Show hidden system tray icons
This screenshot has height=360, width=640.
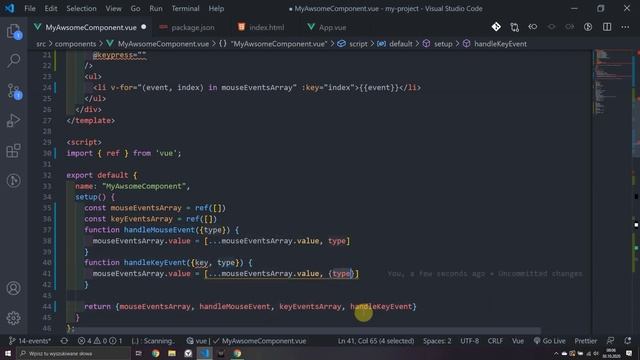point(556,353)
